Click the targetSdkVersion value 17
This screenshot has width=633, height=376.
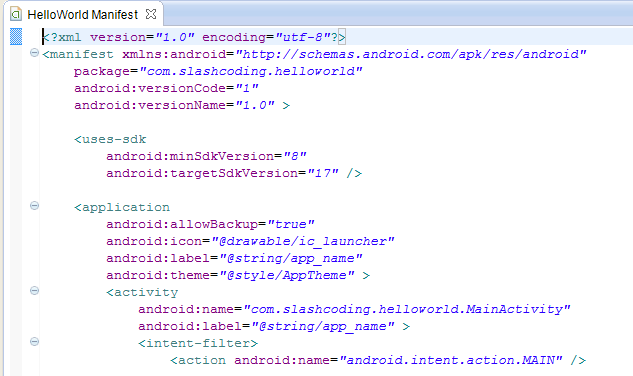click(323, 173)
